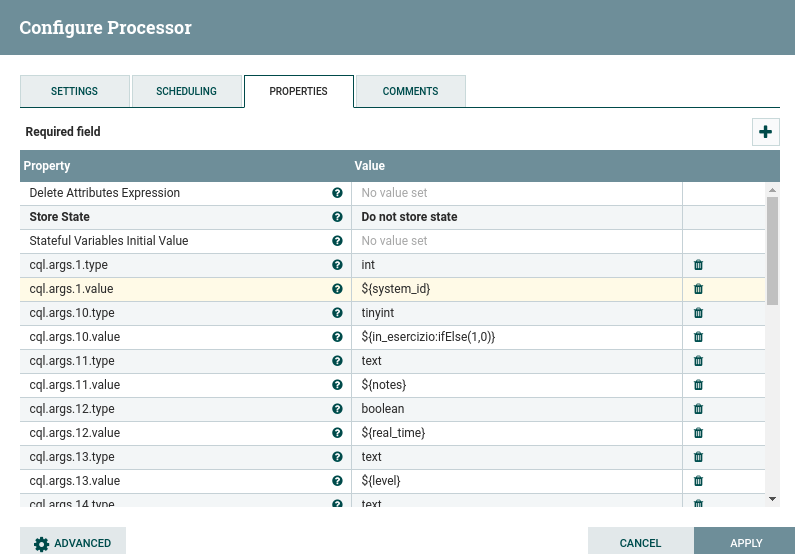Open the Advanced configuration

pyautogui.click(x=73, y=543)
